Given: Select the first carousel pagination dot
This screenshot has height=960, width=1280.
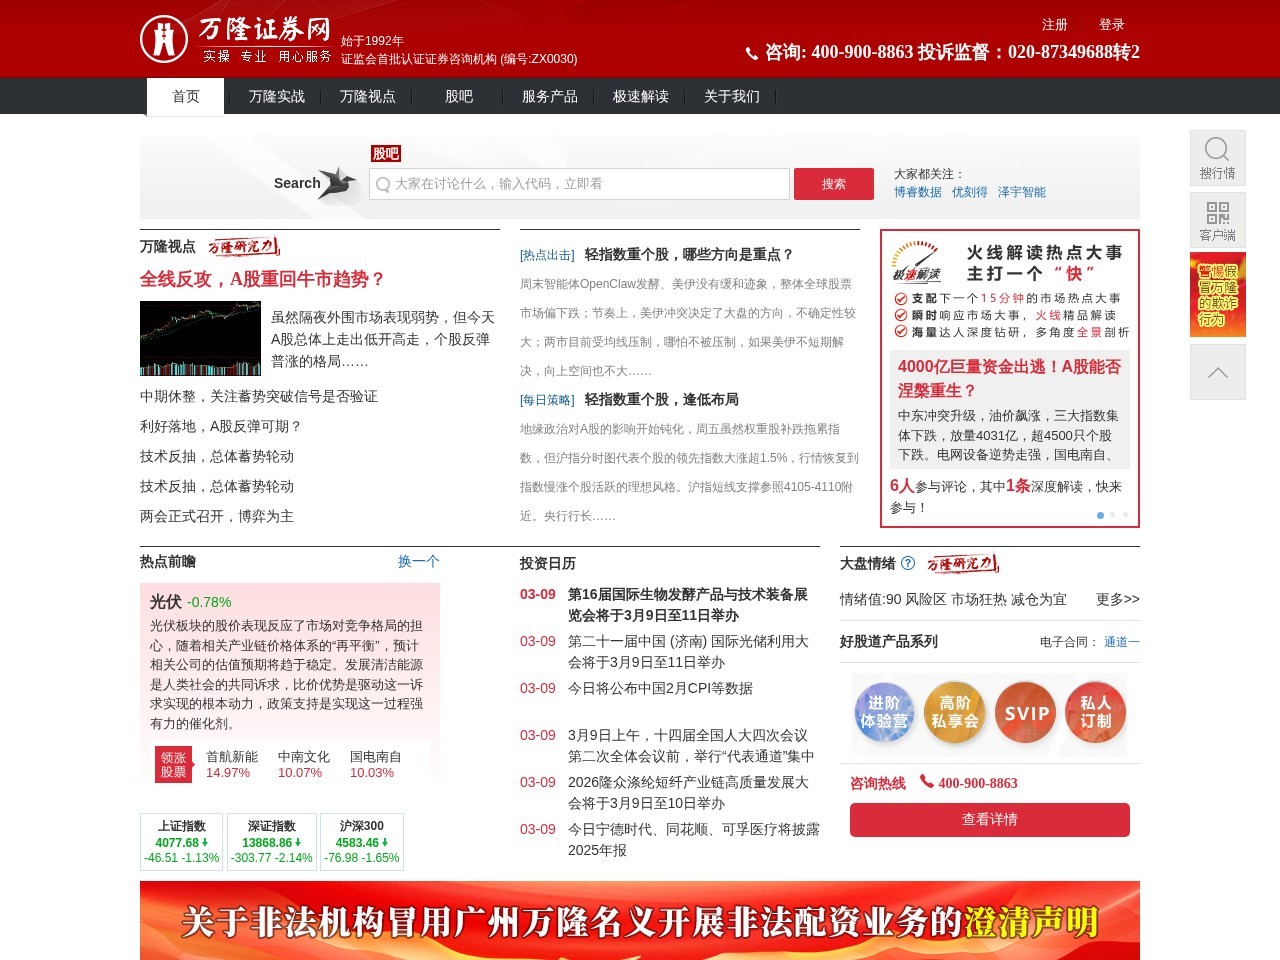Looking at the screenshot, I should point(1100,515).
